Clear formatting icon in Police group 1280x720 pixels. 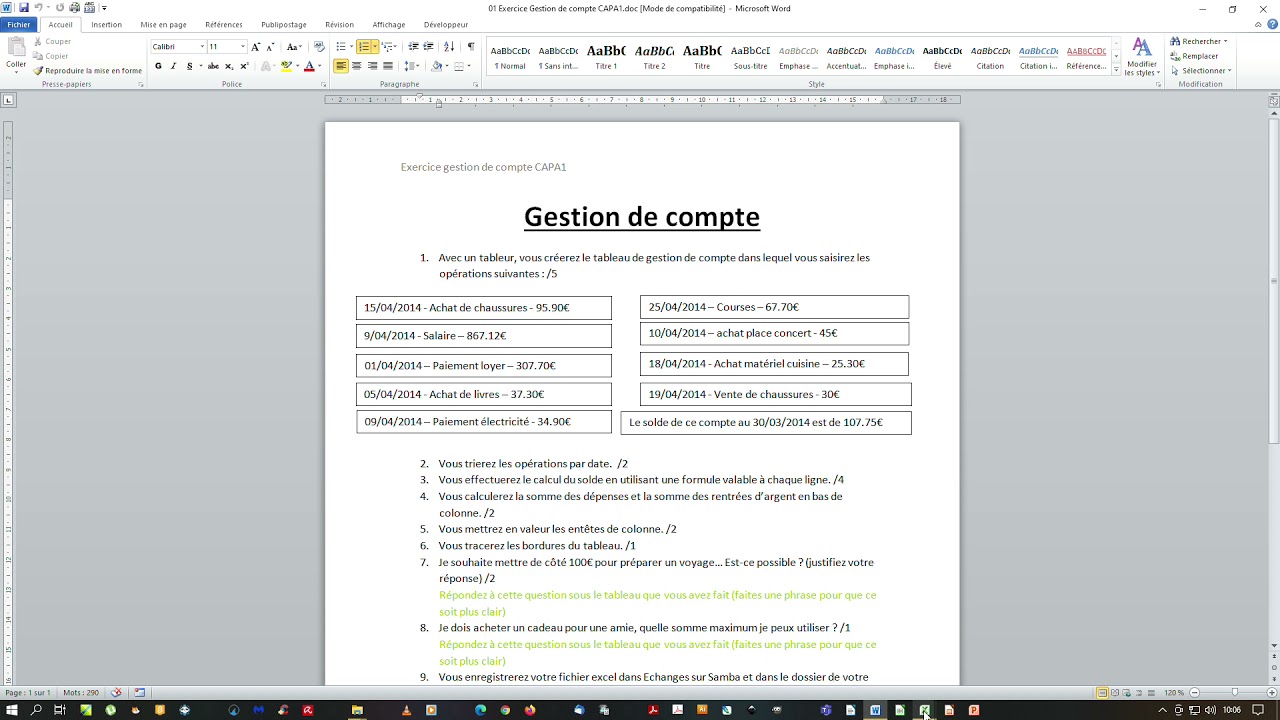(319, 47)
